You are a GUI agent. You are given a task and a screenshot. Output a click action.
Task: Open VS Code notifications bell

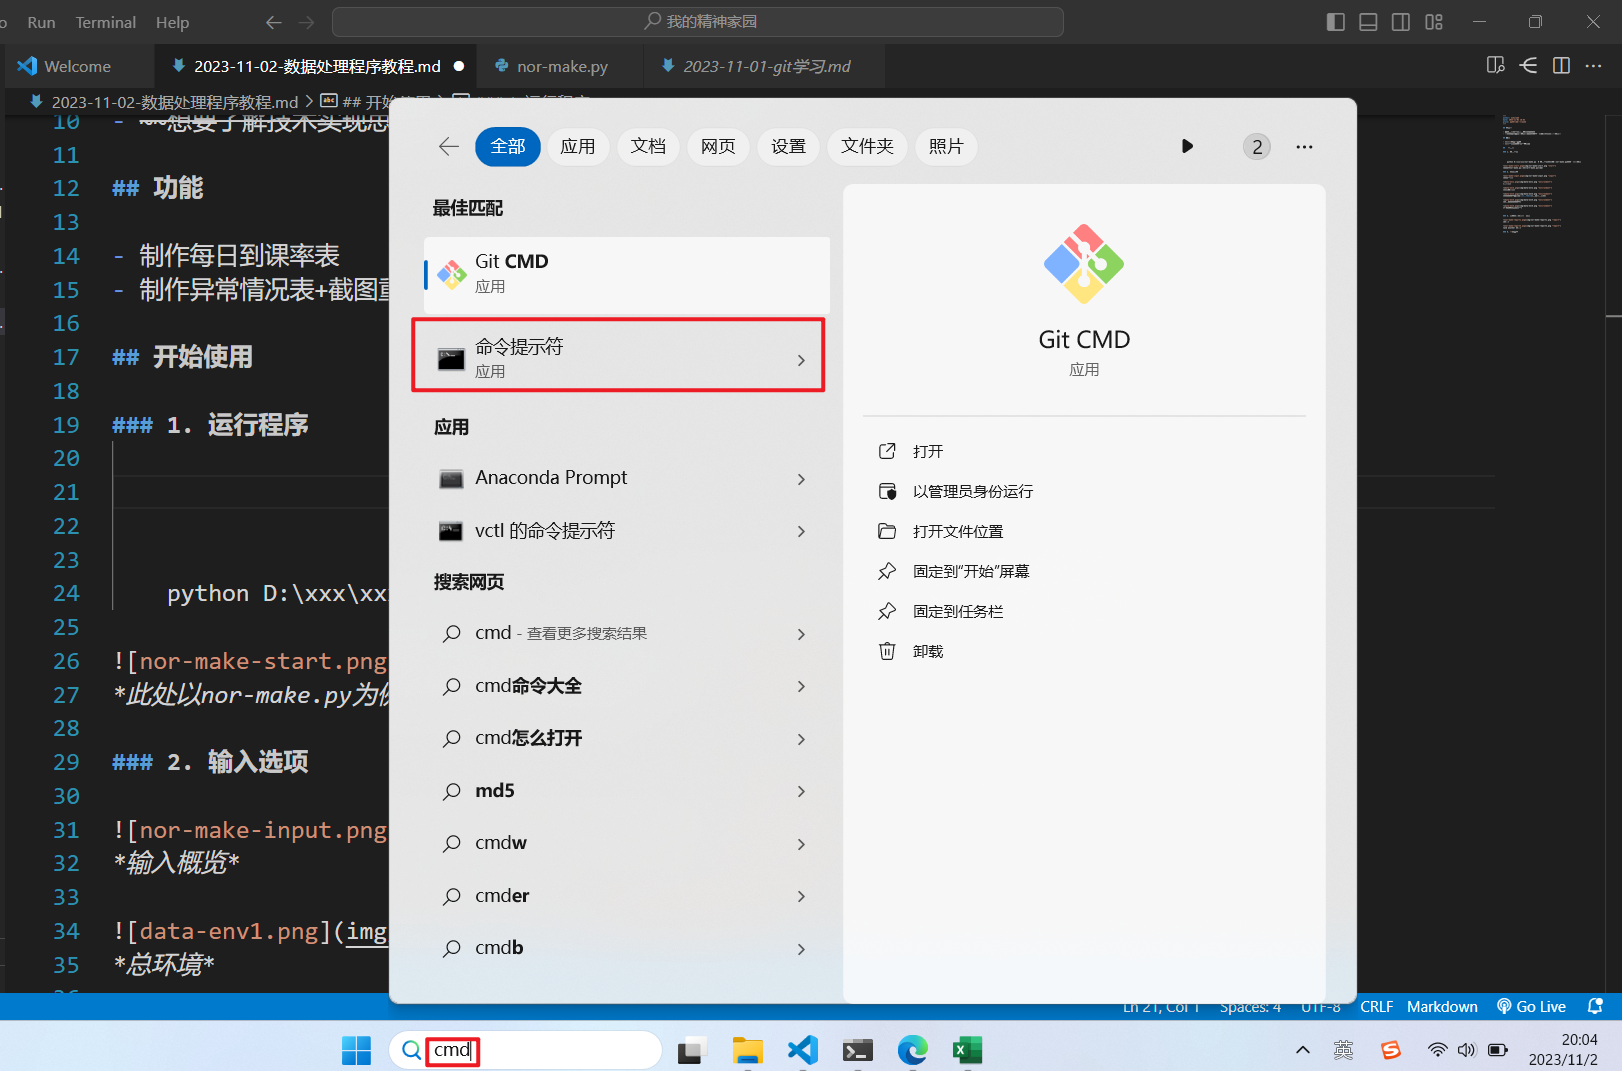[x=1595, y=1006]
